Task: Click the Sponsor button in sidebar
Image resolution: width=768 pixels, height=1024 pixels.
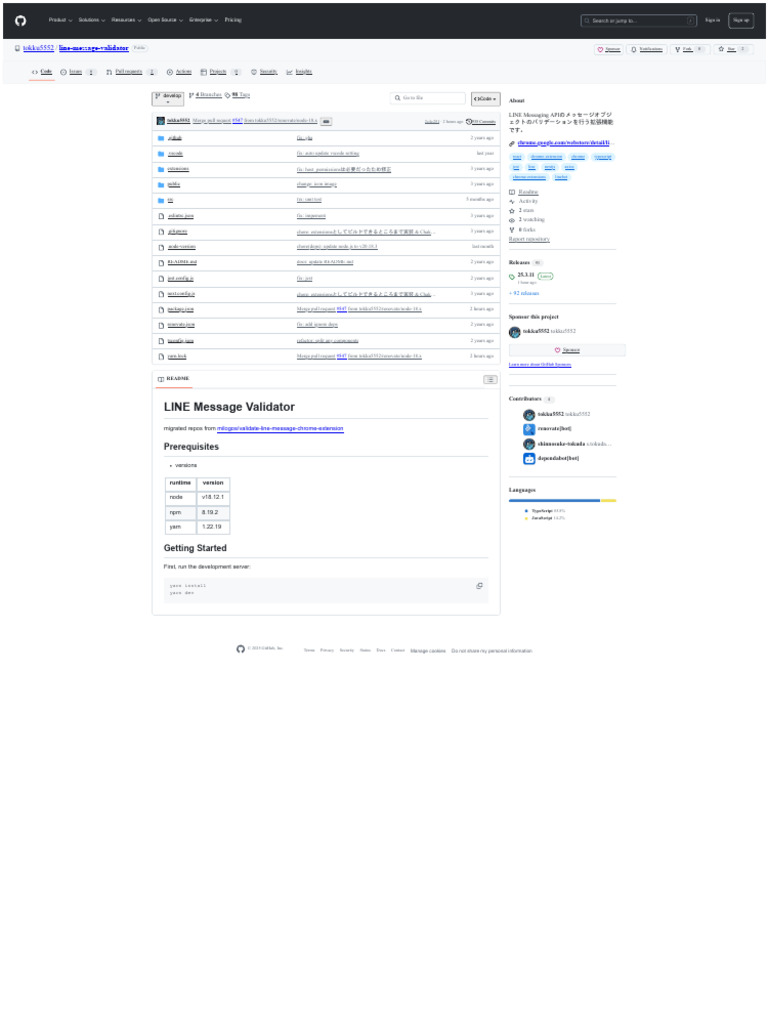Action: click(x=567, y=350)
